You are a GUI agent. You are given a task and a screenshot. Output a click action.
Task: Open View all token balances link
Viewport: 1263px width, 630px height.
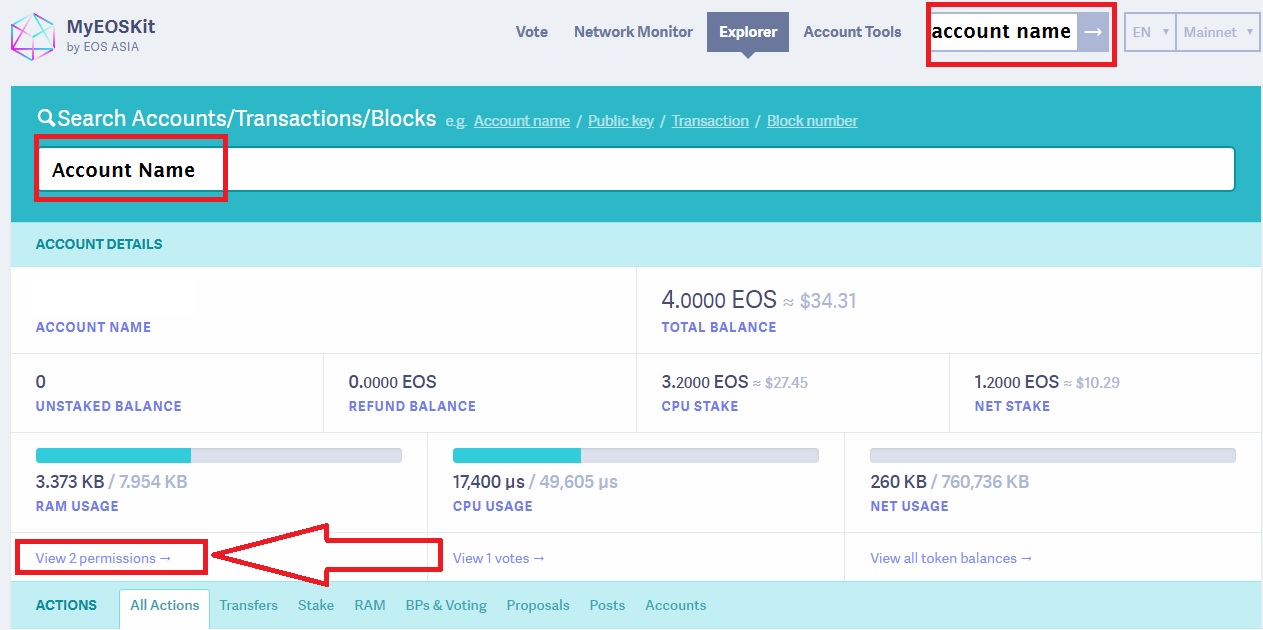pyautogui.click(x=951, y=558)
